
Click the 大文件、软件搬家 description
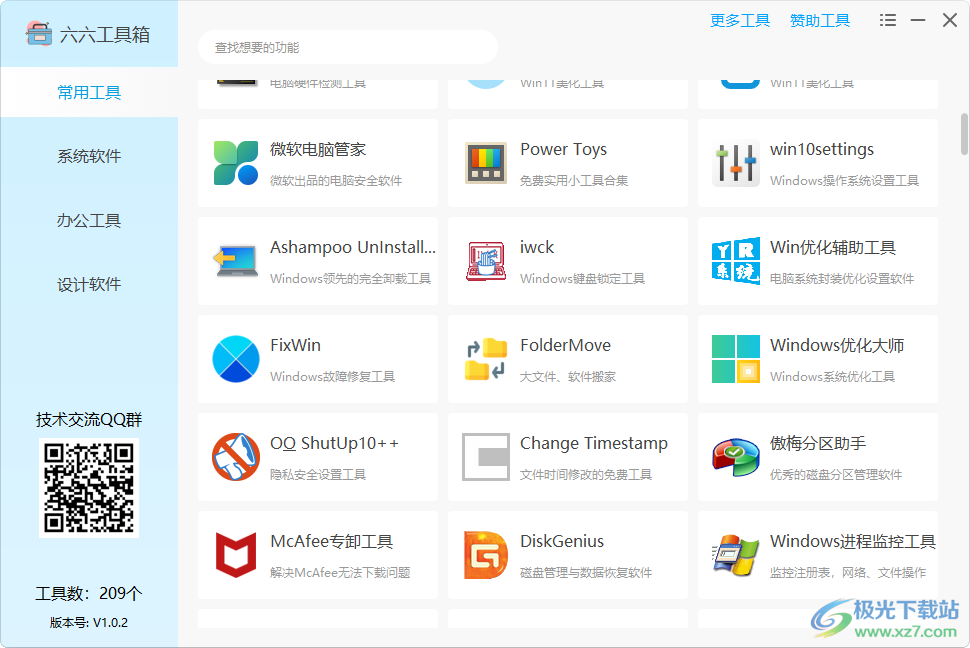568,376
